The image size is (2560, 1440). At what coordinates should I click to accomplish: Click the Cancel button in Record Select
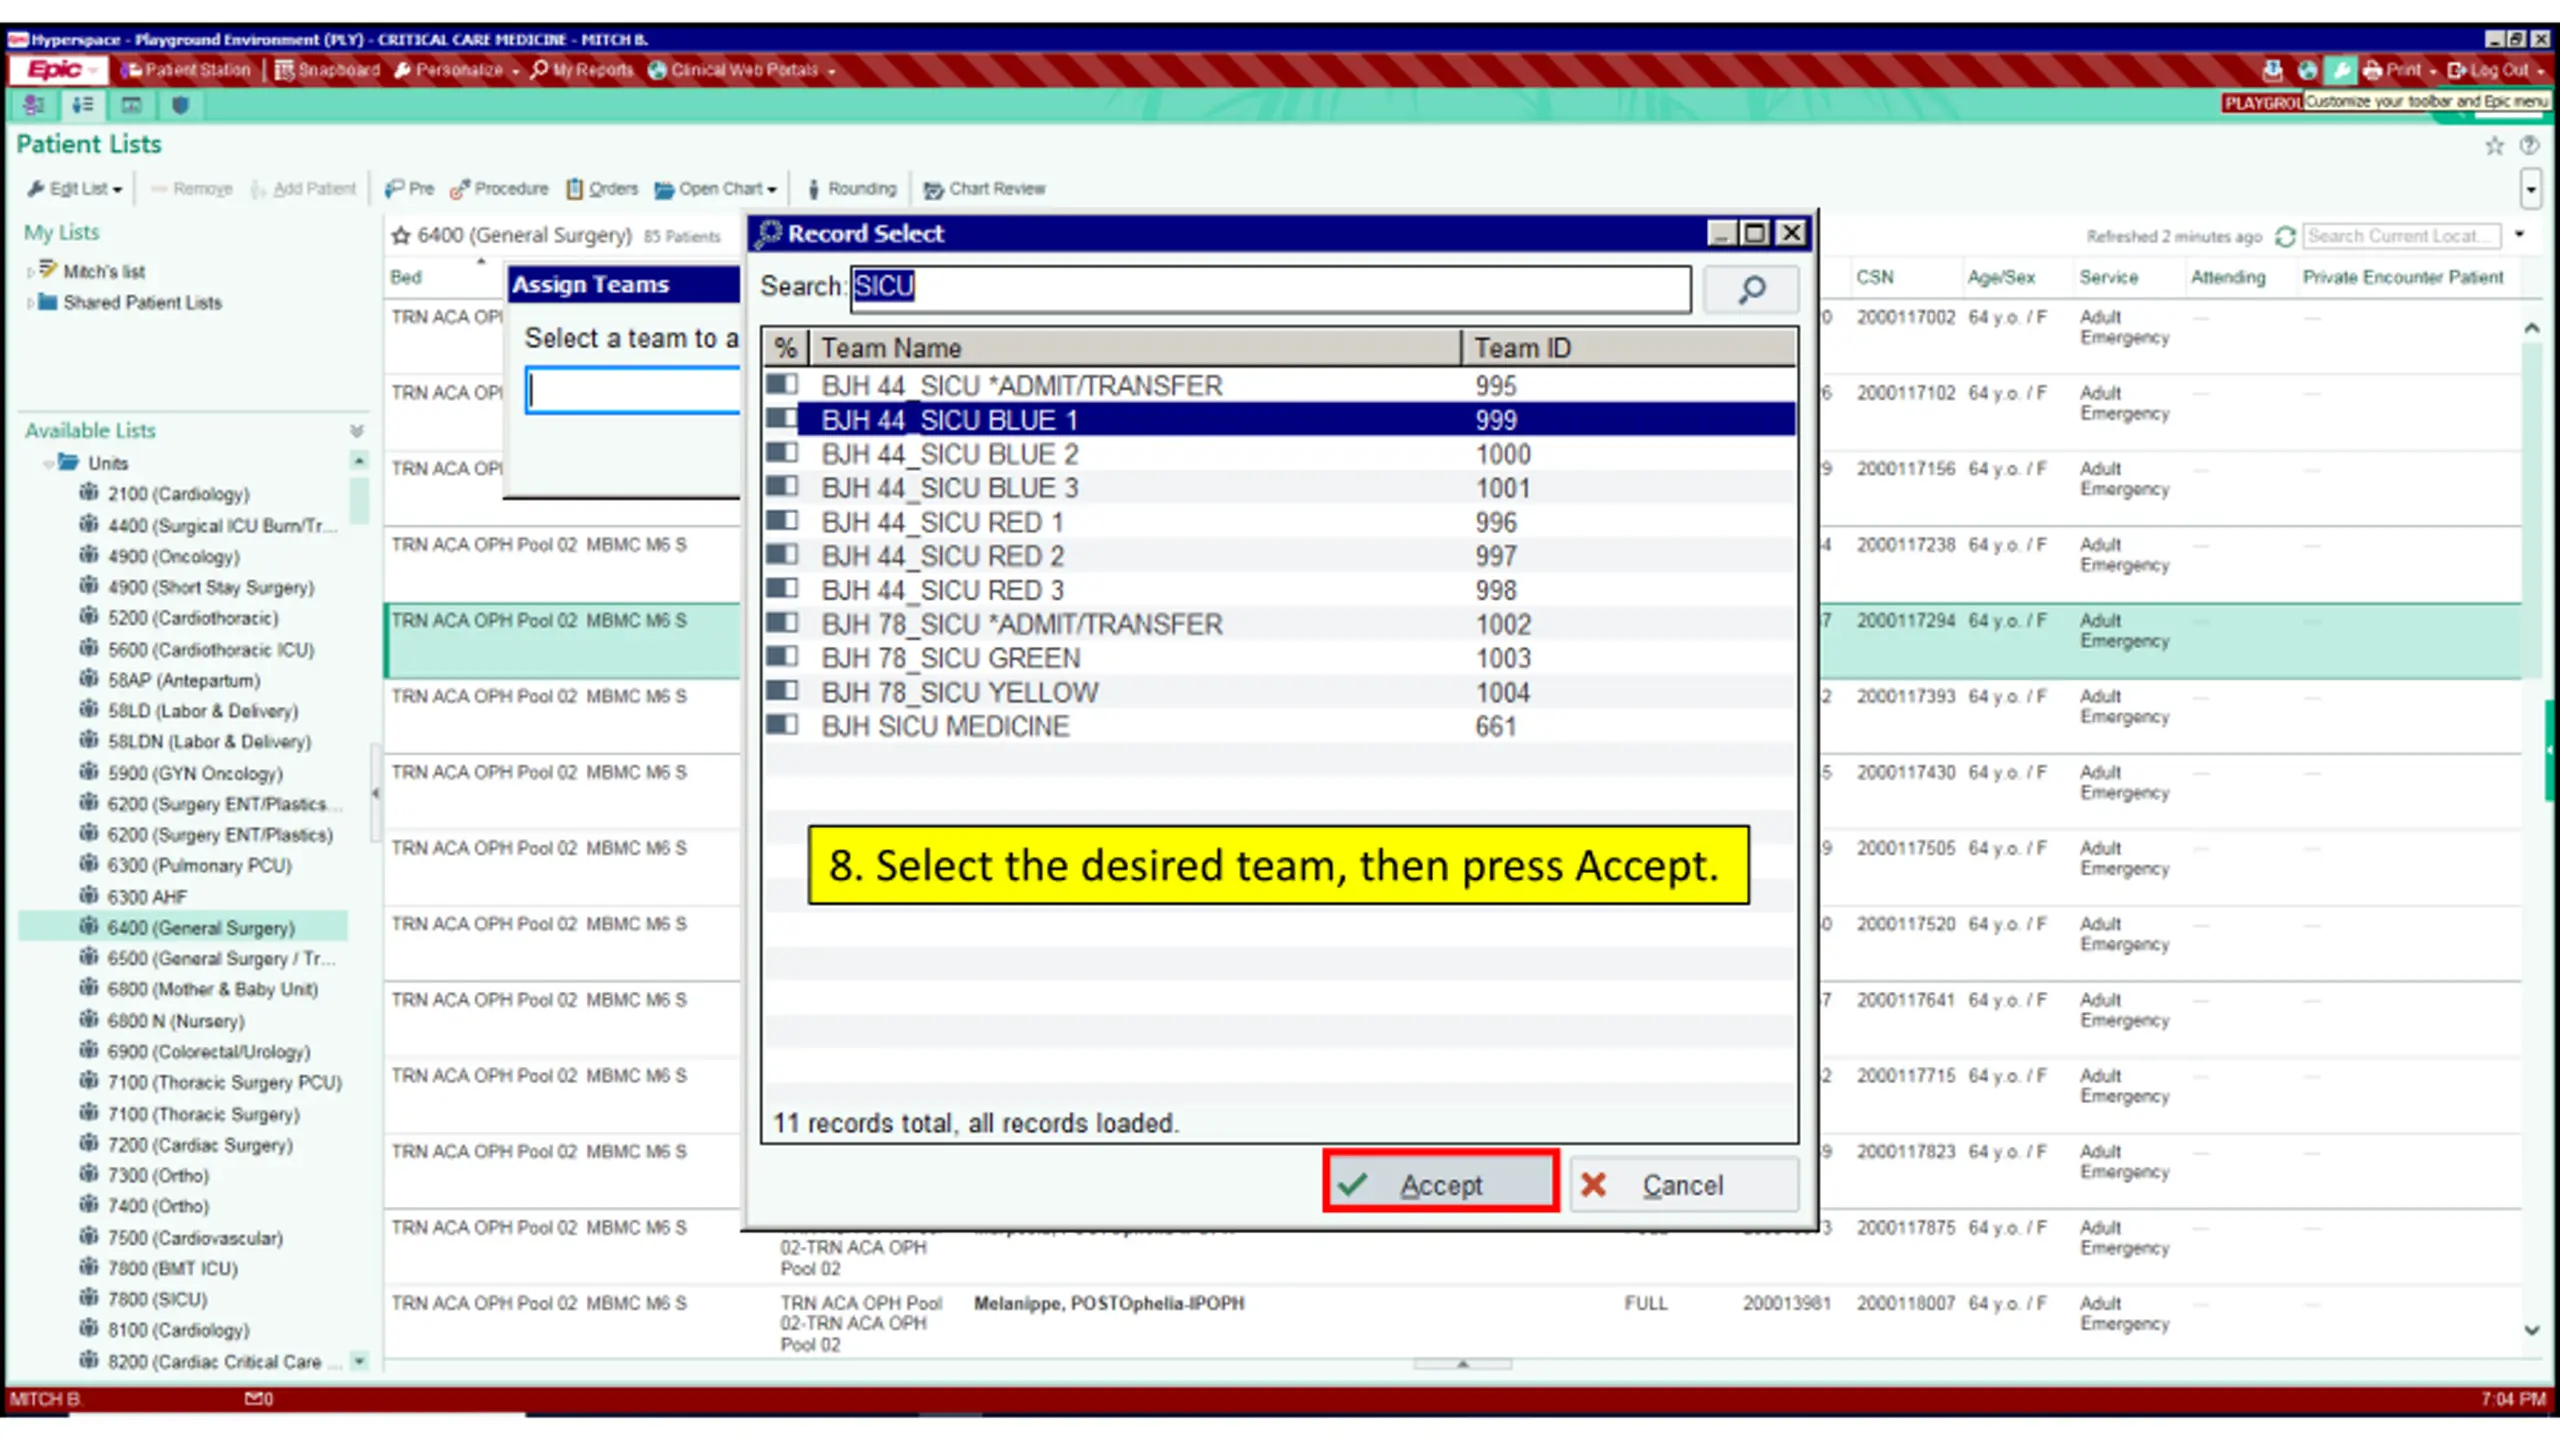tap(1683, 1185)
